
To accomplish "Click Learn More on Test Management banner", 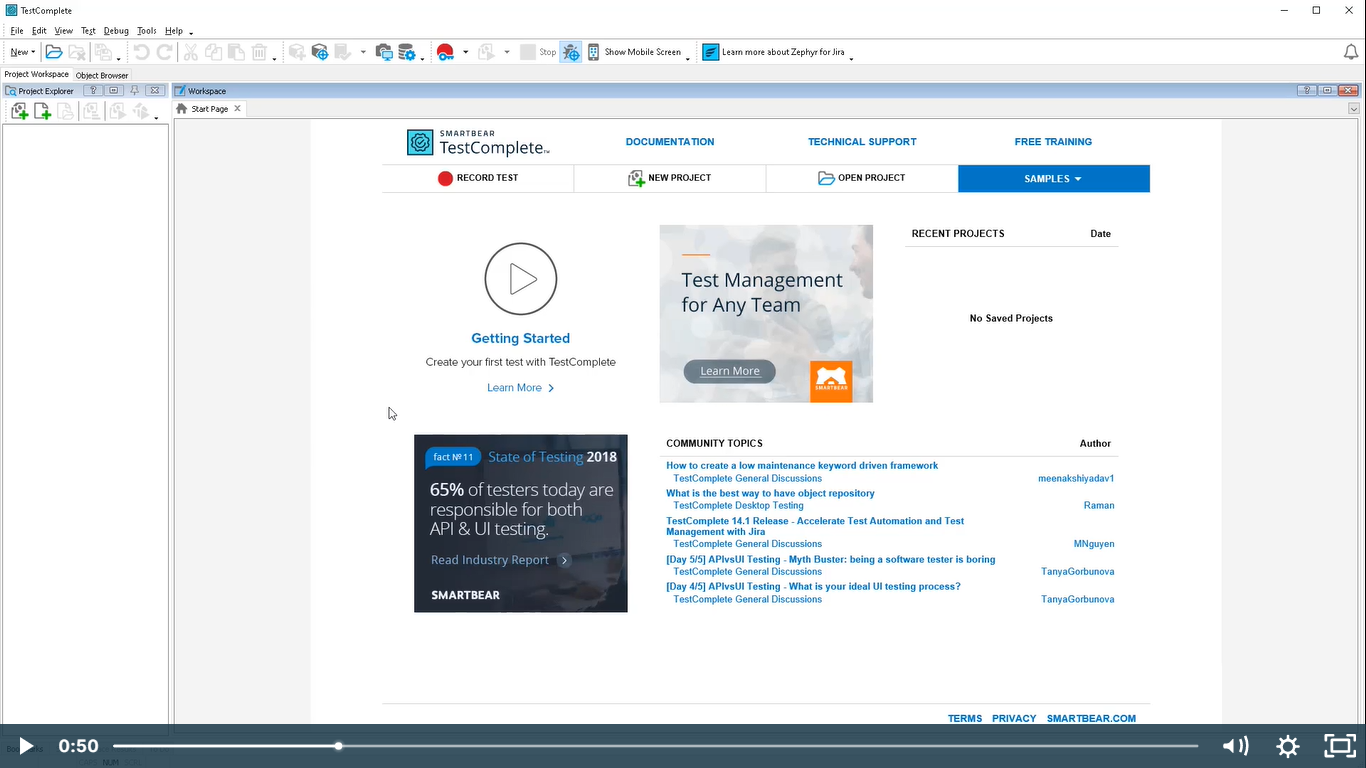I will click(730, 371).
